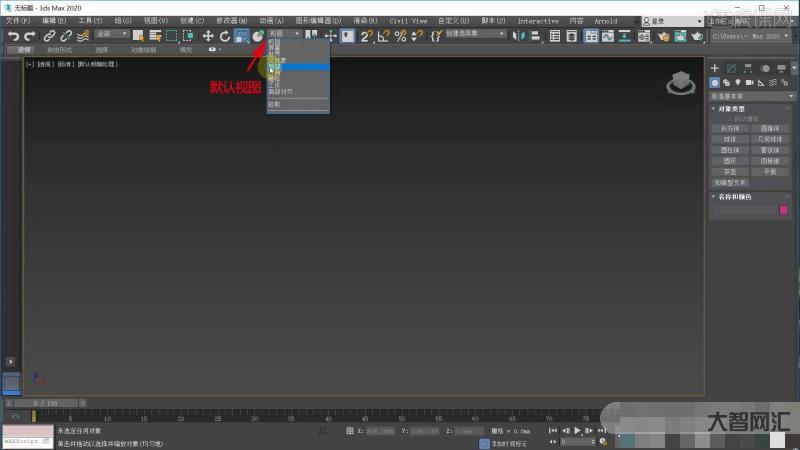
Task: Toggle the ribbon display
Action: pos(591,36)
